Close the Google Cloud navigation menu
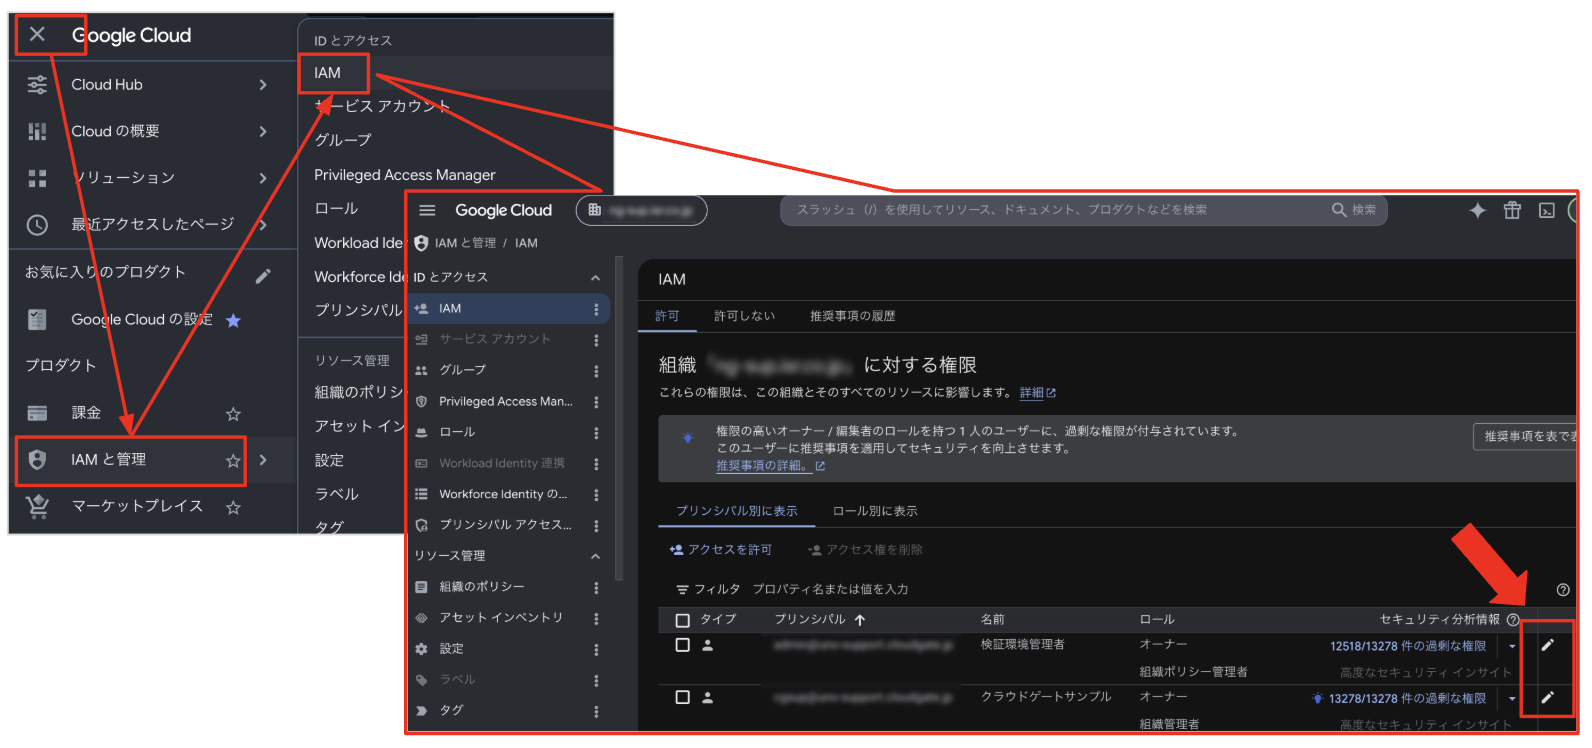Viewport: 1592px width, 748px height. click(37, 35)
